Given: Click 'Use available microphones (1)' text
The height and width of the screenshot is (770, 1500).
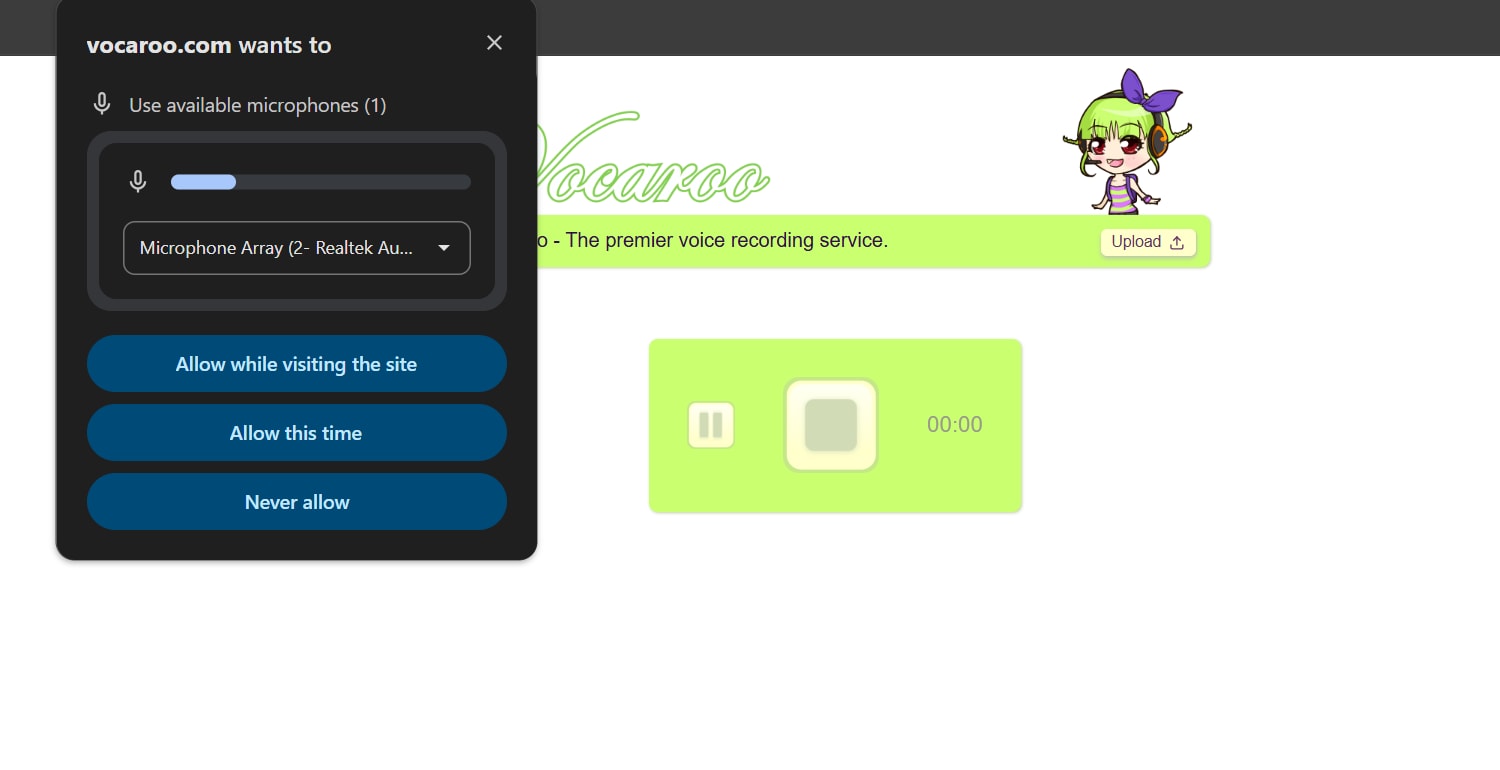Looking at the screenshot, I should (258, 105).
